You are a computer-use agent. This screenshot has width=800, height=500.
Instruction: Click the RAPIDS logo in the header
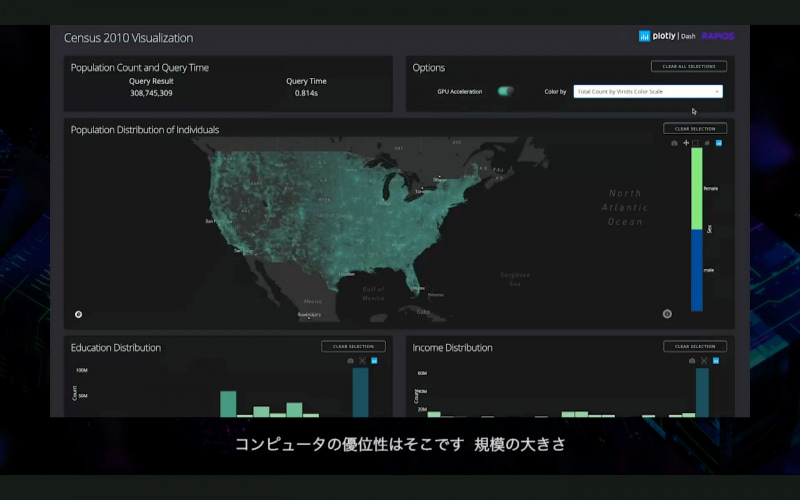tap(718, 36)
